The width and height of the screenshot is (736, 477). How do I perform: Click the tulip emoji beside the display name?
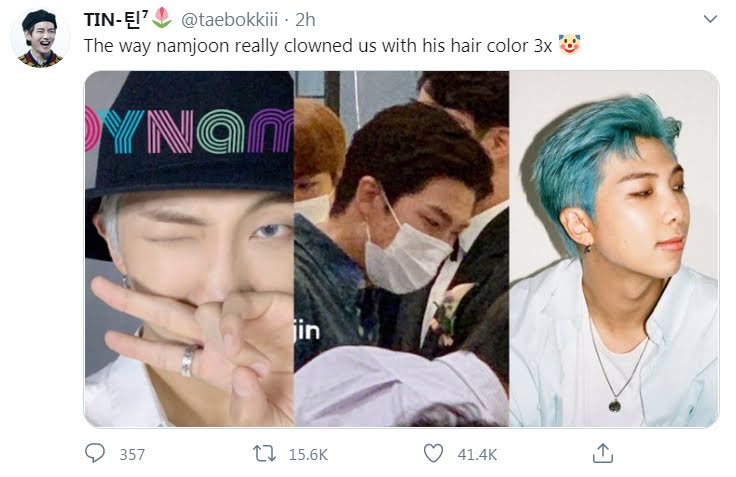[162, 18]
